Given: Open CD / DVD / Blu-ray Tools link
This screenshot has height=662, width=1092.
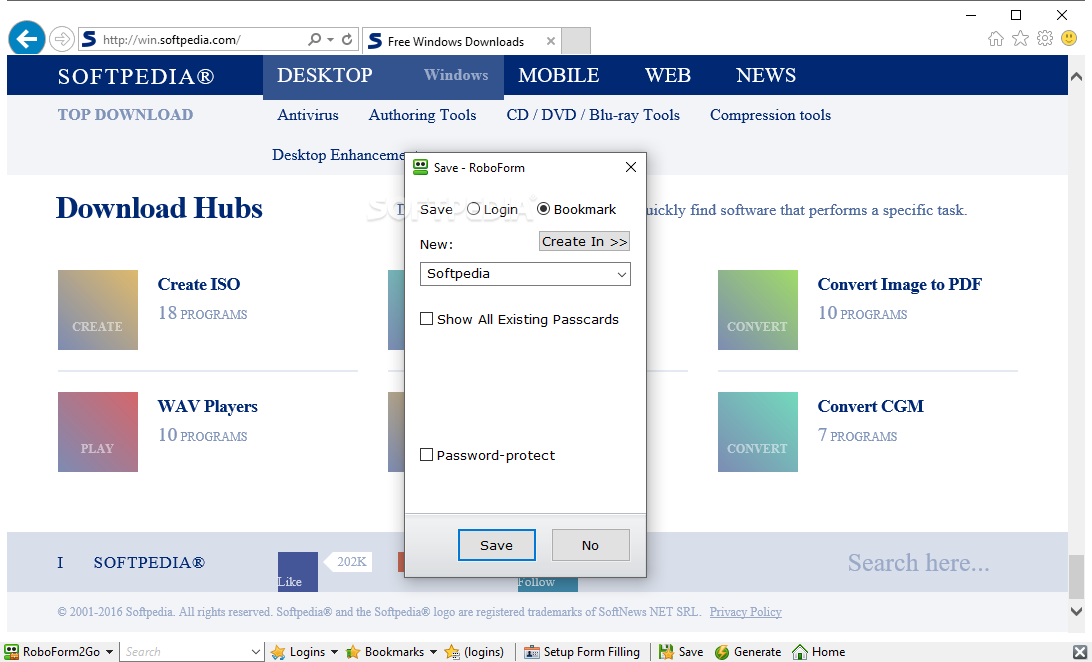Looking at the screenshot, I should click(593, 116).
